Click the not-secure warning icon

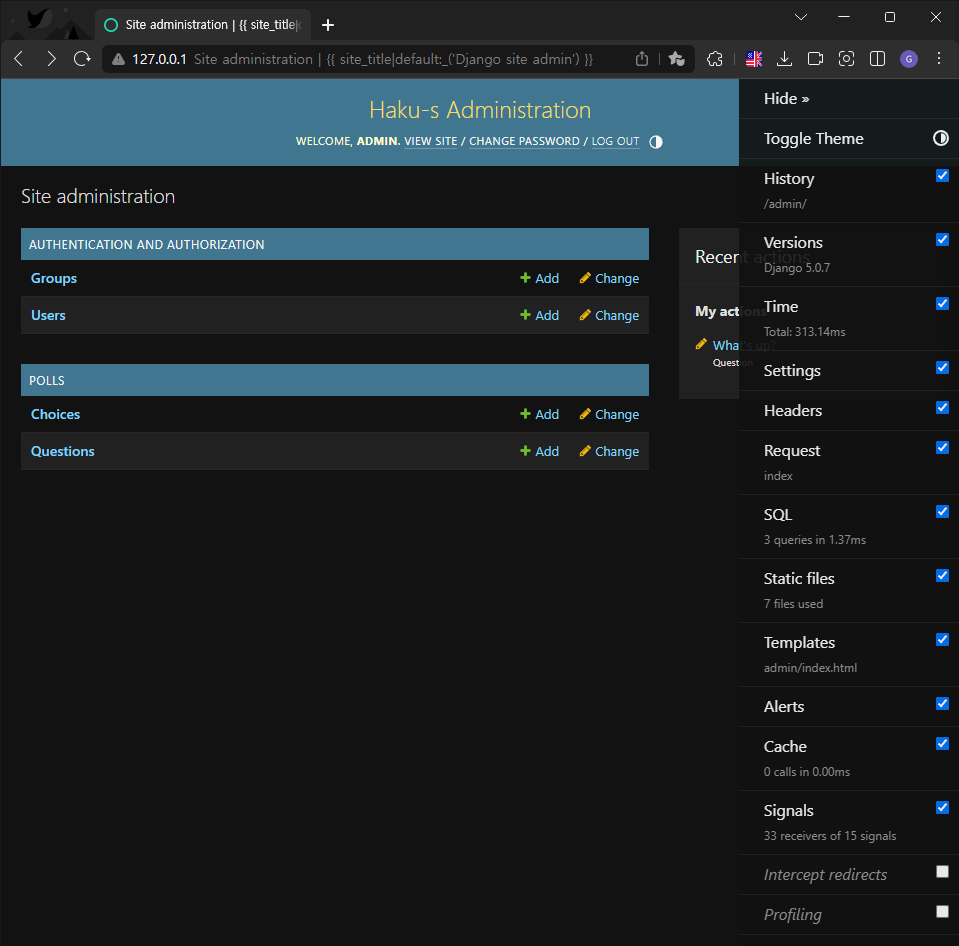pyautogui.click(x=118, y=59)
